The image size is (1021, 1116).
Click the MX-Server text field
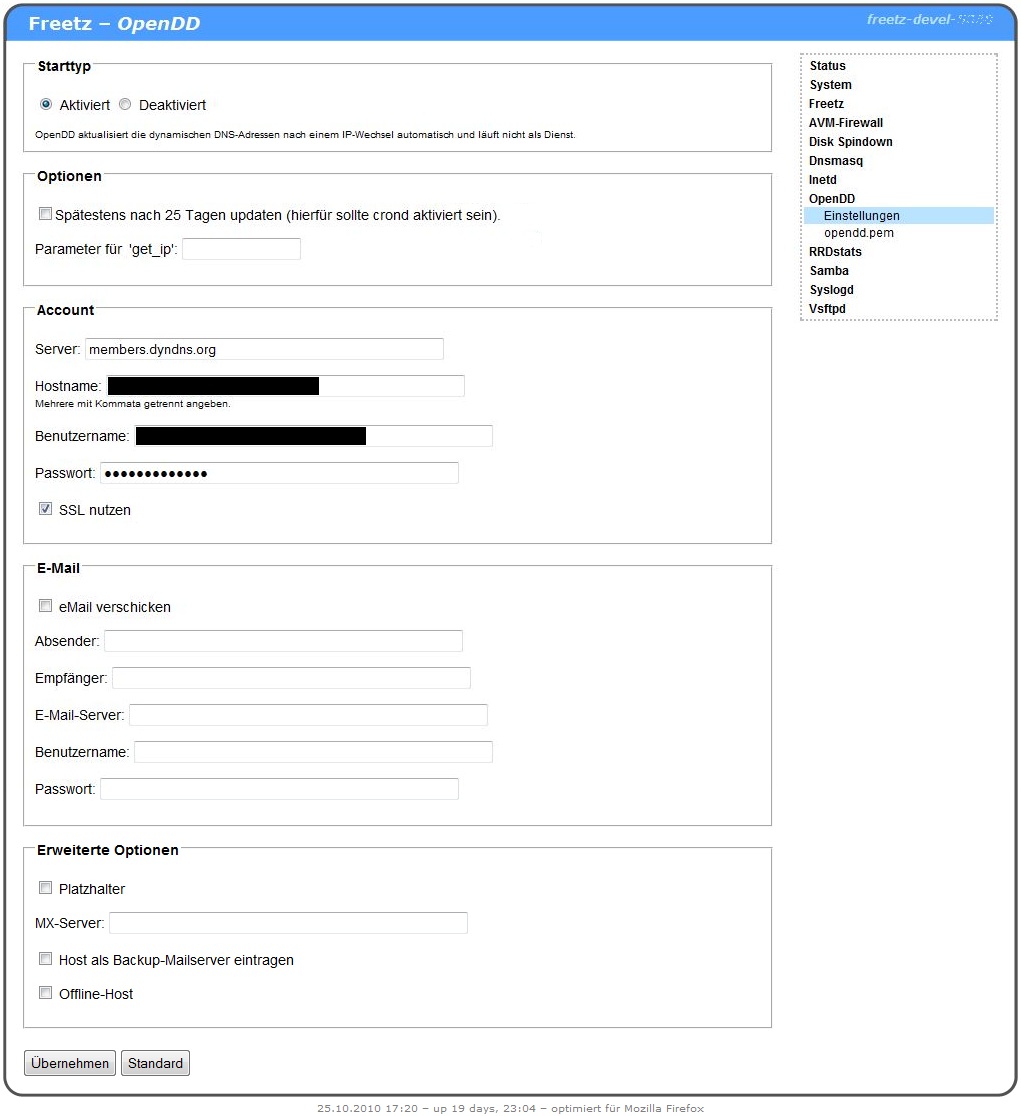click(x=288, y=923)
